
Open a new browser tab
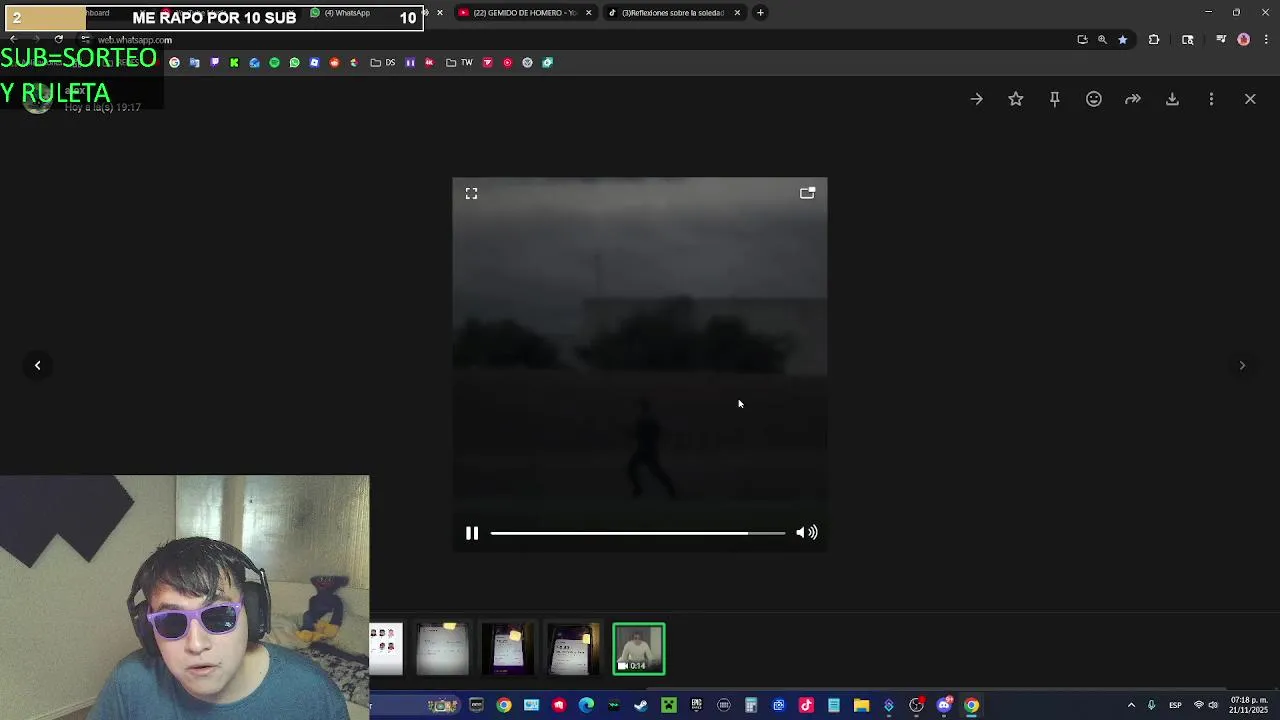pyautogui.click(x=760, y=13)
